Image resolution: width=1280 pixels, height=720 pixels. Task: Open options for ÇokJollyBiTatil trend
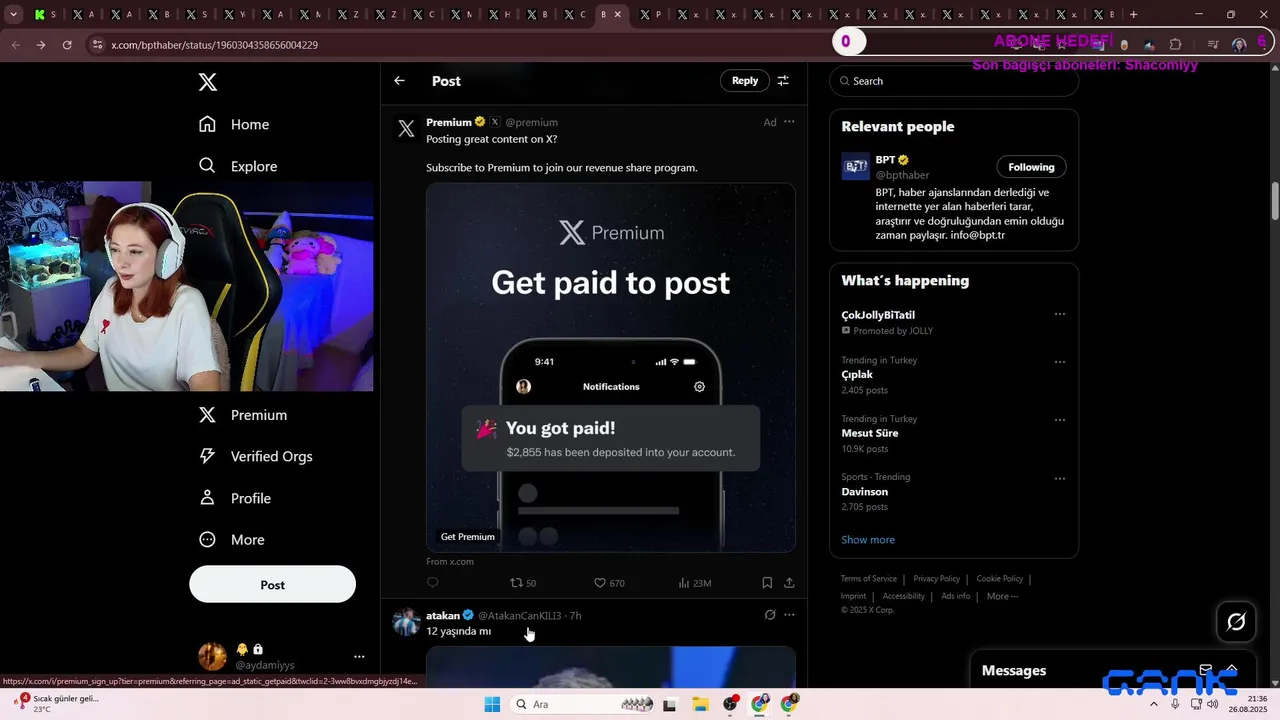(x=1060, y=314)
